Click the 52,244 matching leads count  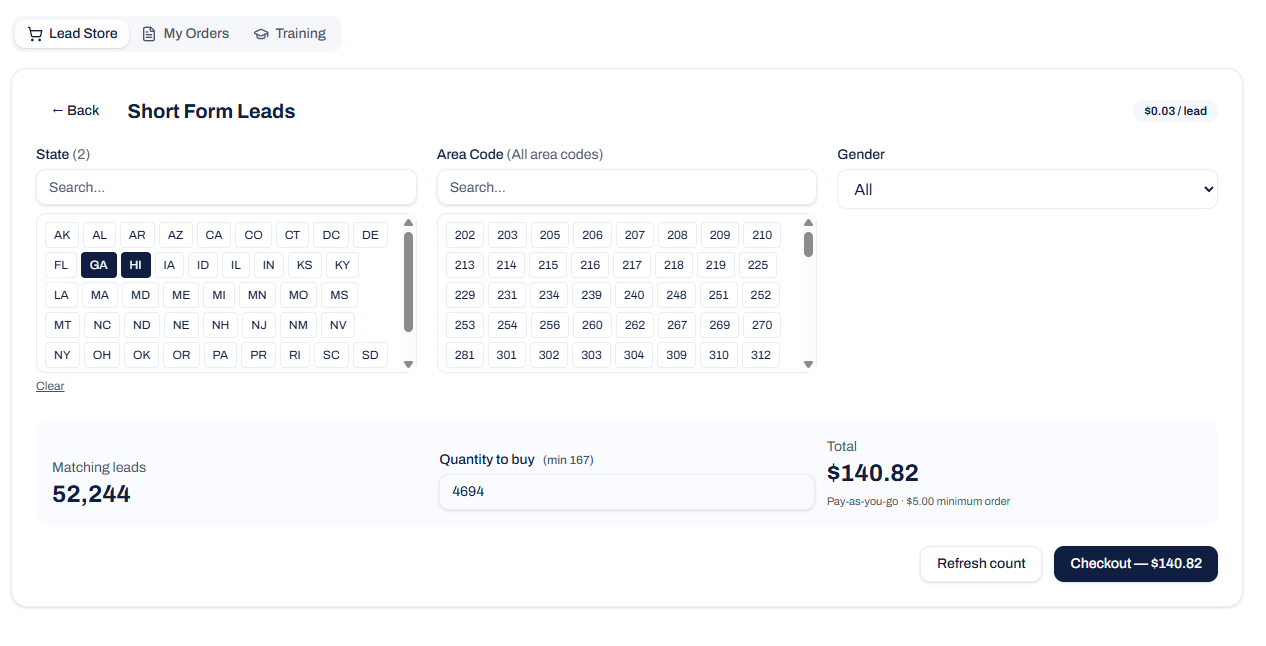(x=91, y=494)
